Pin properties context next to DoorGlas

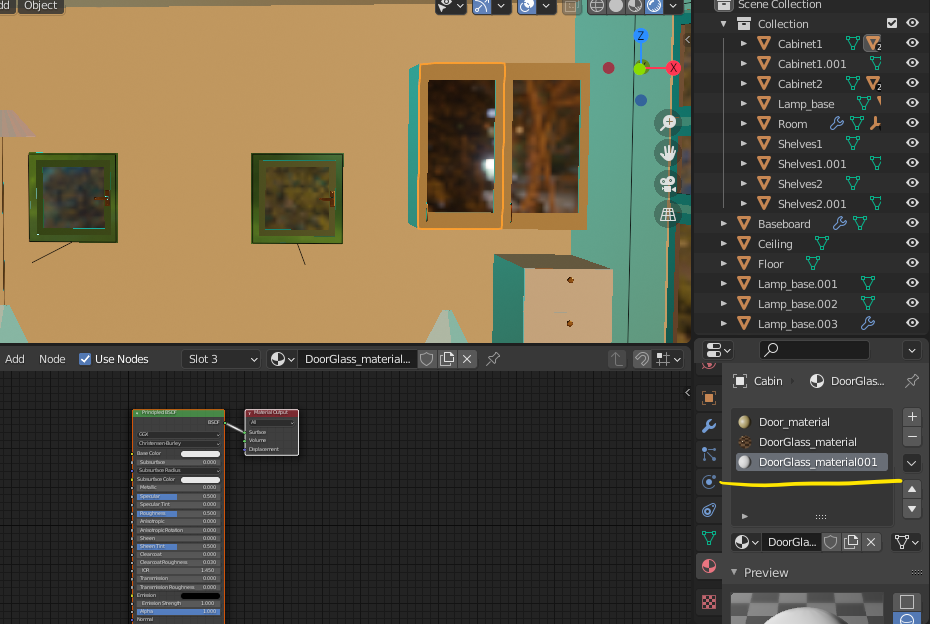click(912, 381)
